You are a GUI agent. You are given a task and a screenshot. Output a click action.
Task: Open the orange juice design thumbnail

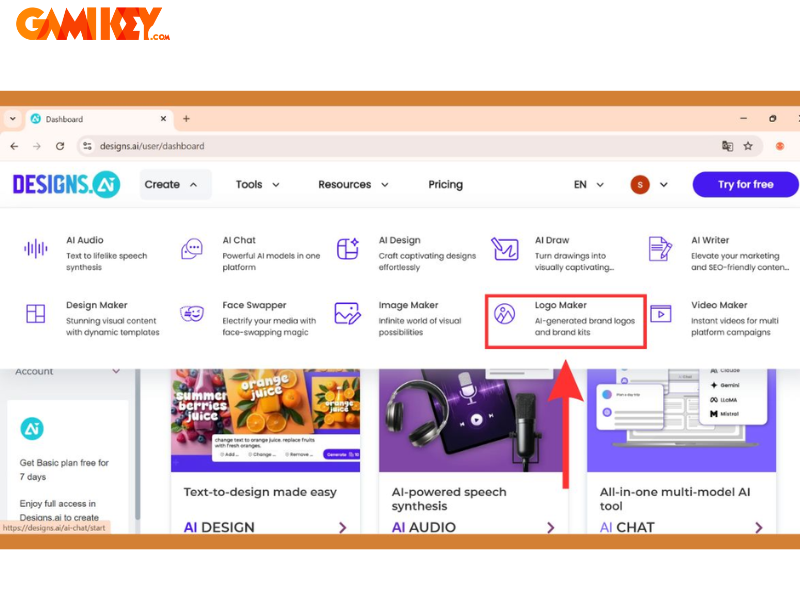265,420
